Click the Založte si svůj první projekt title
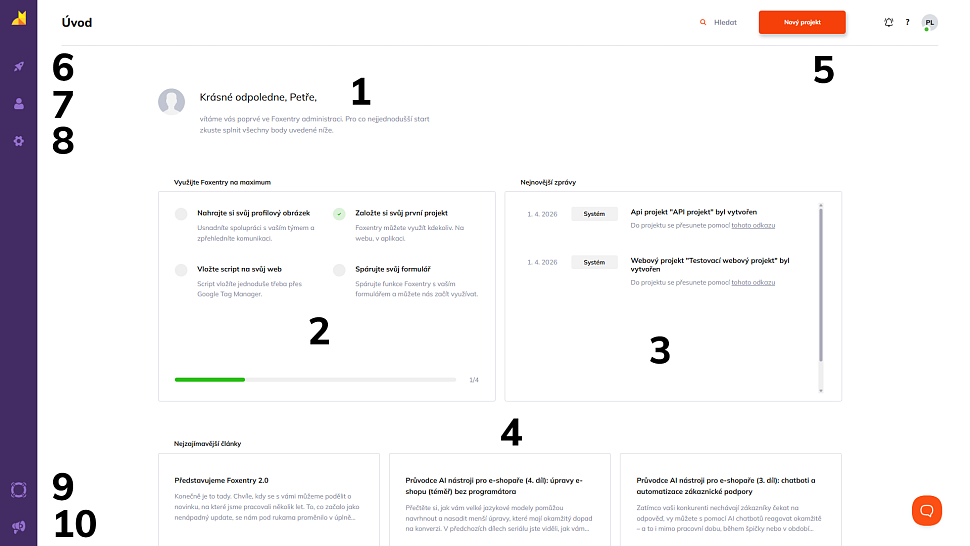Viewport: 970px width, 546px height. pyautogui.click(x=401, y=213)
